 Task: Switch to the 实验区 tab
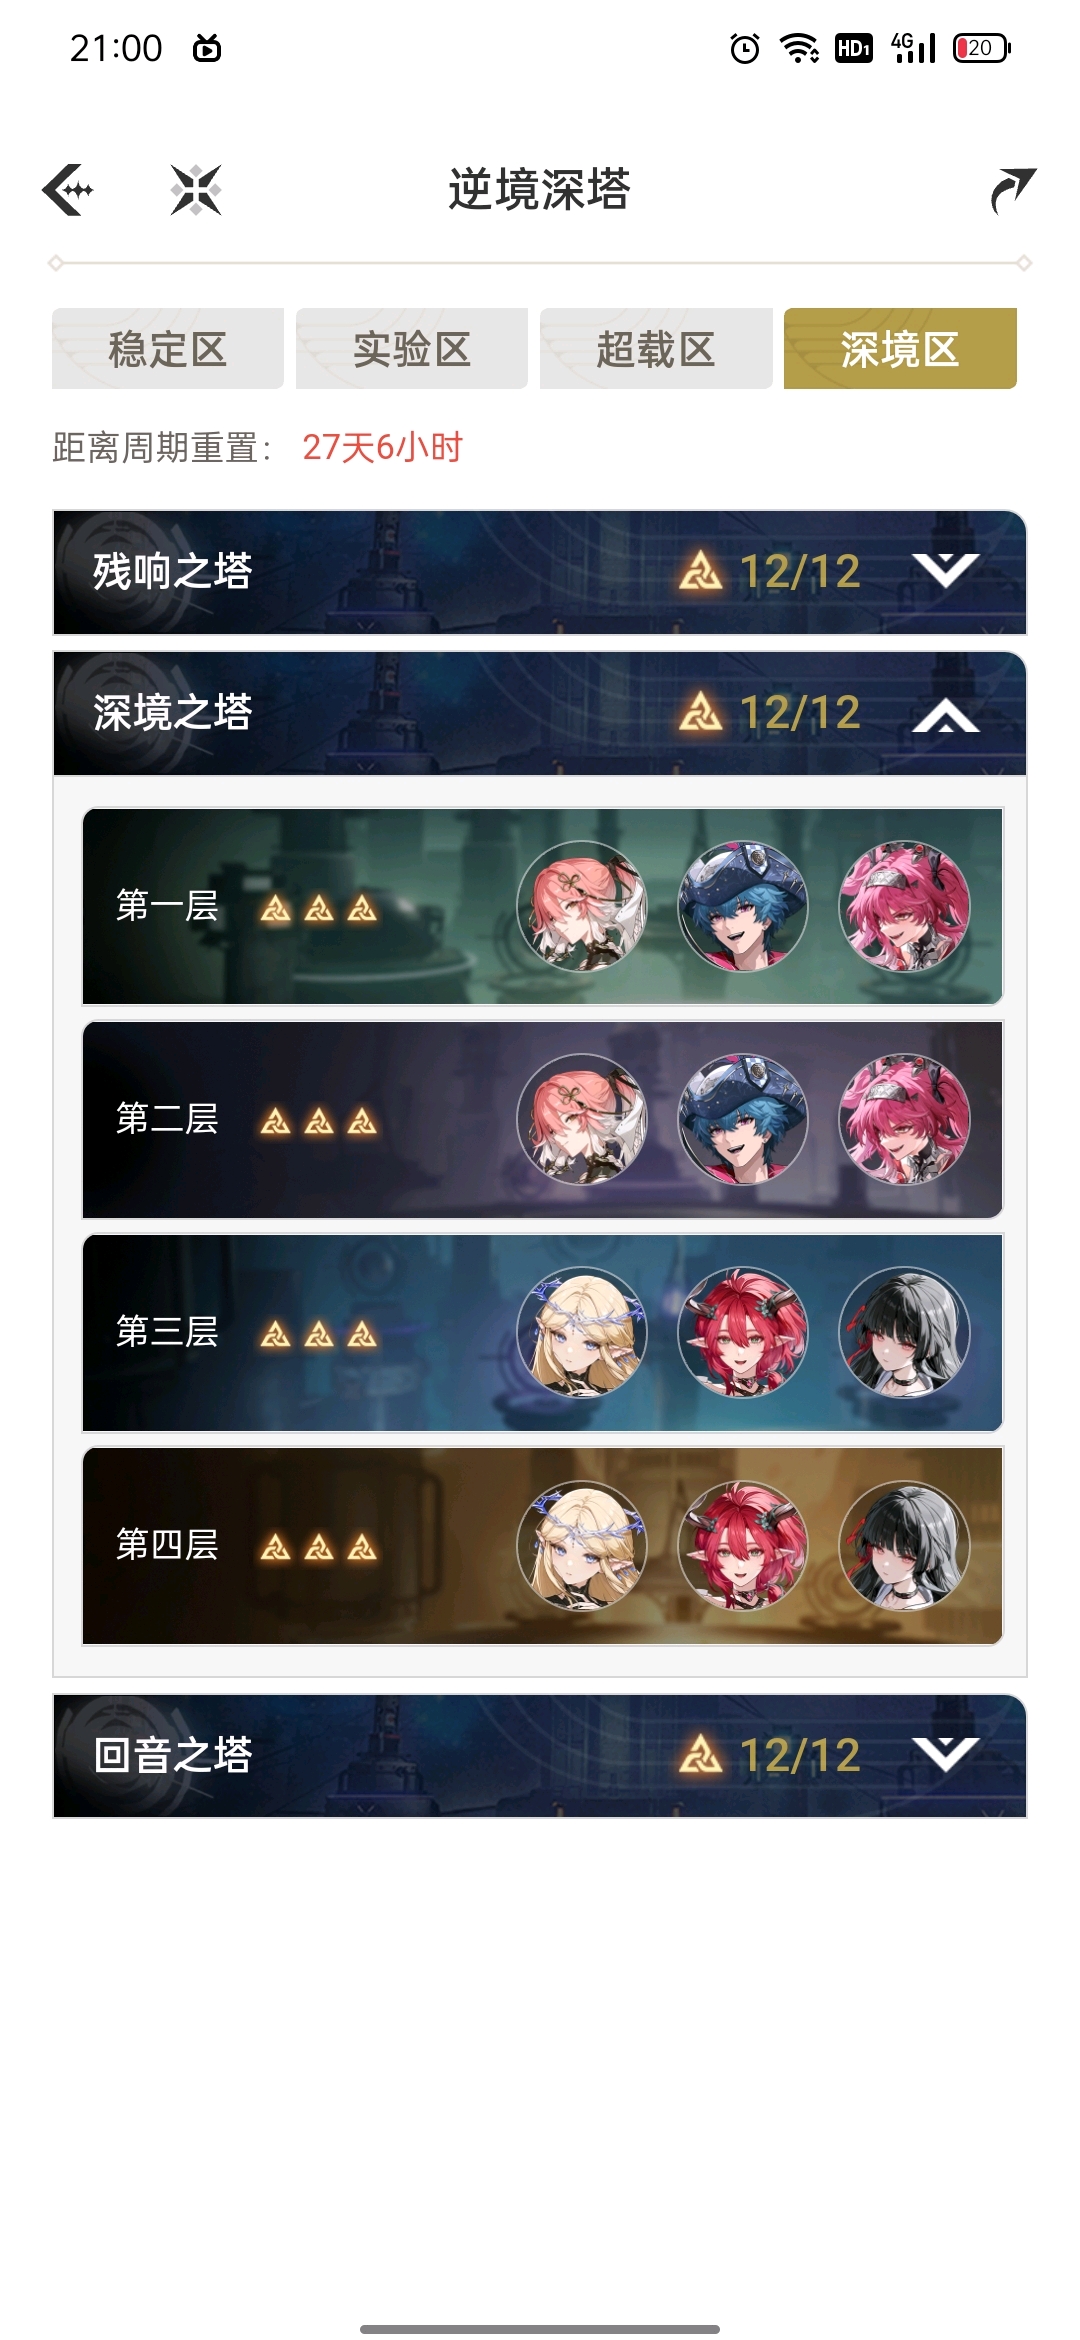click(x=412, y=348)
